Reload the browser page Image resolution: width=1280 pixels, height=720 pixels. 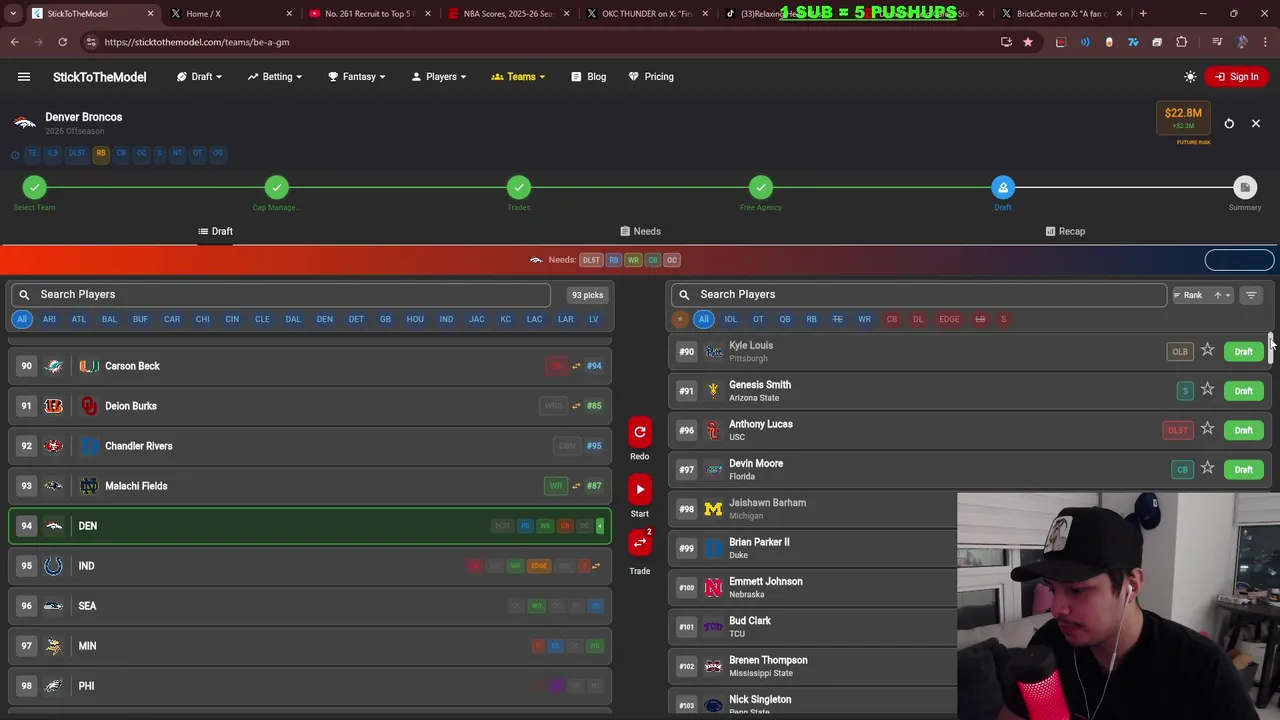[x=62, y=42]
